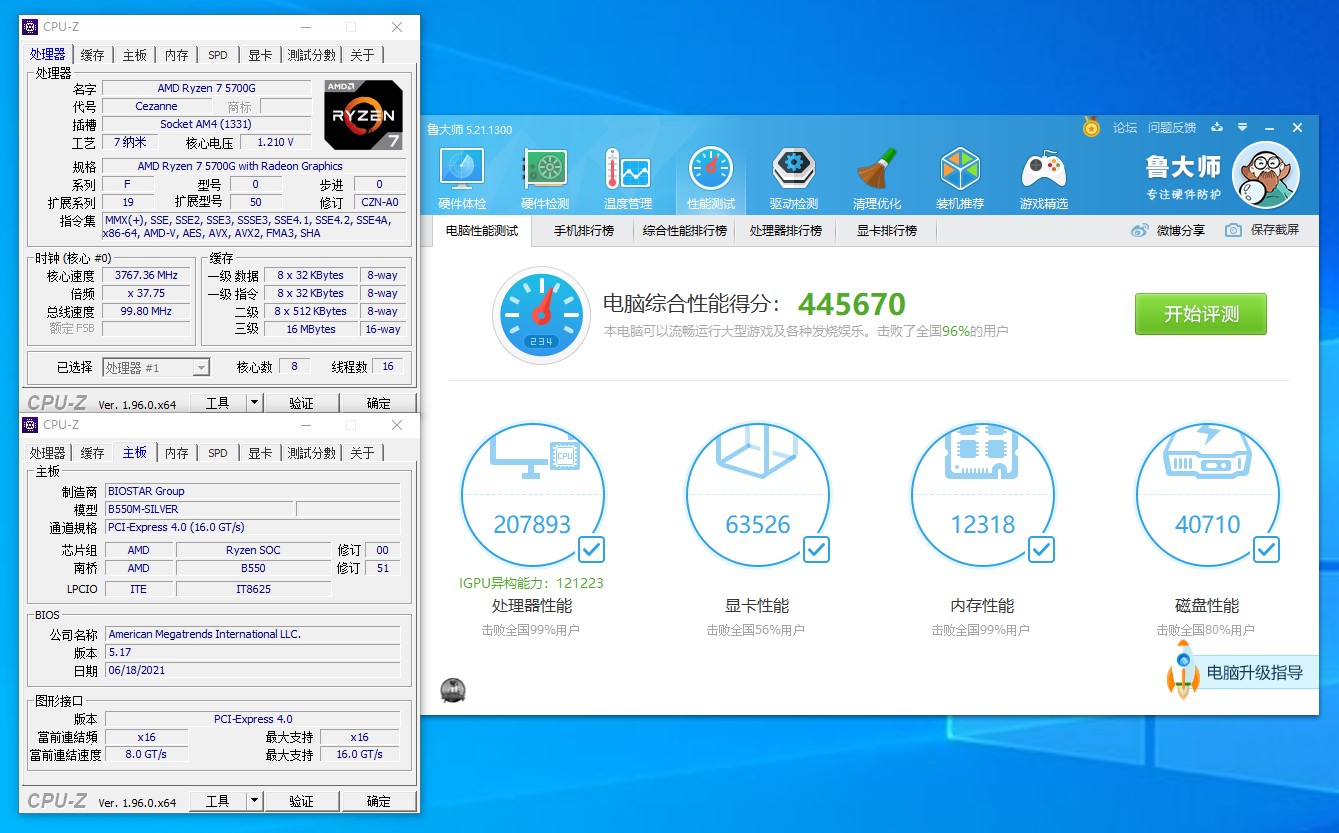Click 验证 button in bottom CPU-Z
This screenshot has width=1339, height=833.
[x=301, y=801]
